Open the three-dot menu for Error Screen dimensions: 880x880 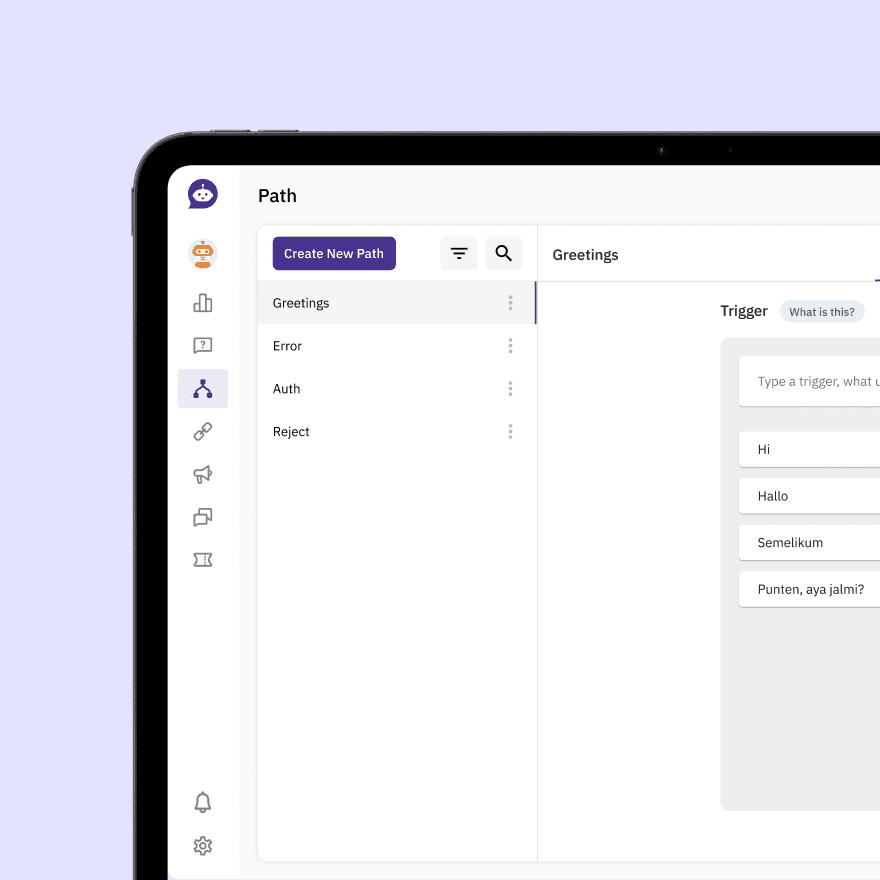[x=510, y=346]
